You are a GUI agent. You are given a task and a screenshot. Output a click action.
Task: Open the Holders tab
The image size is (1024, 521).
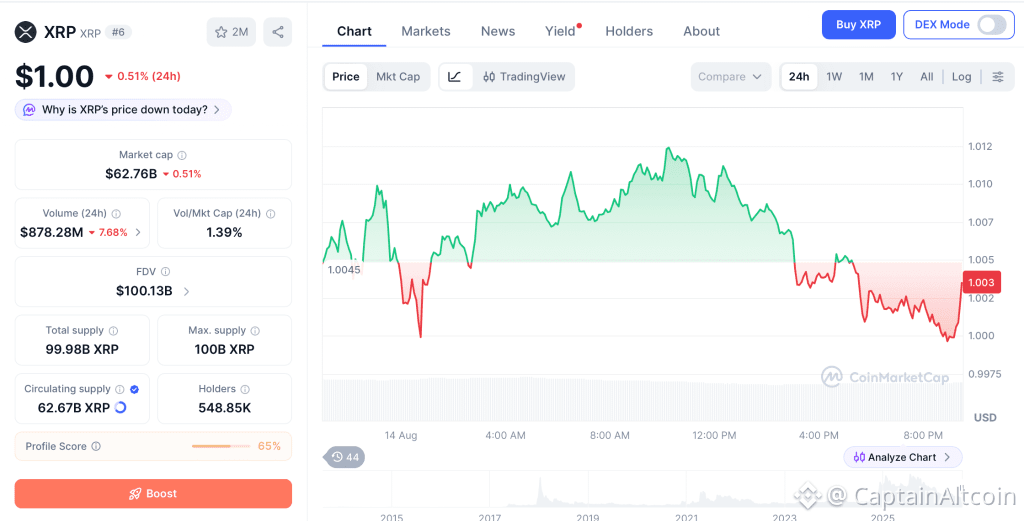click(x=629, y=31)
